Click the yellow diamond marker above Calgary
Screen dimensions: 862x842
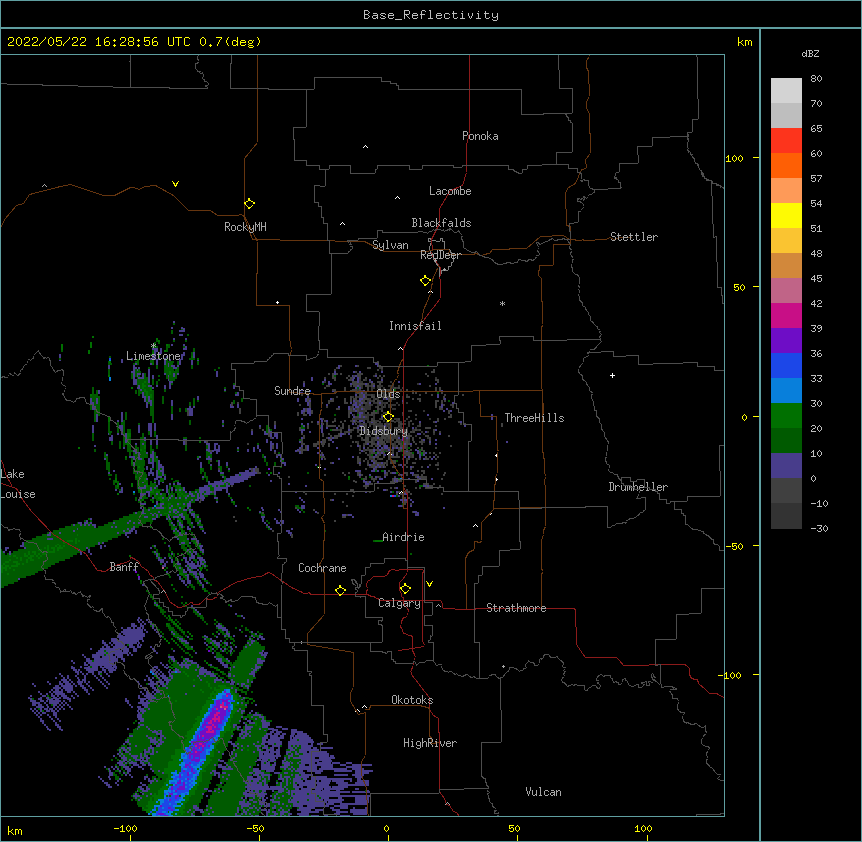point(405,589)
